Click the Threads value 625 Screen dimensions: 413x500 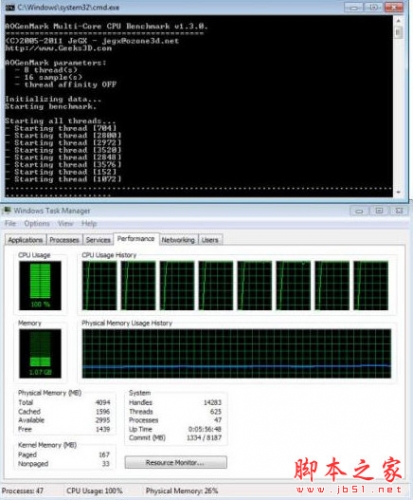point(216,412)
